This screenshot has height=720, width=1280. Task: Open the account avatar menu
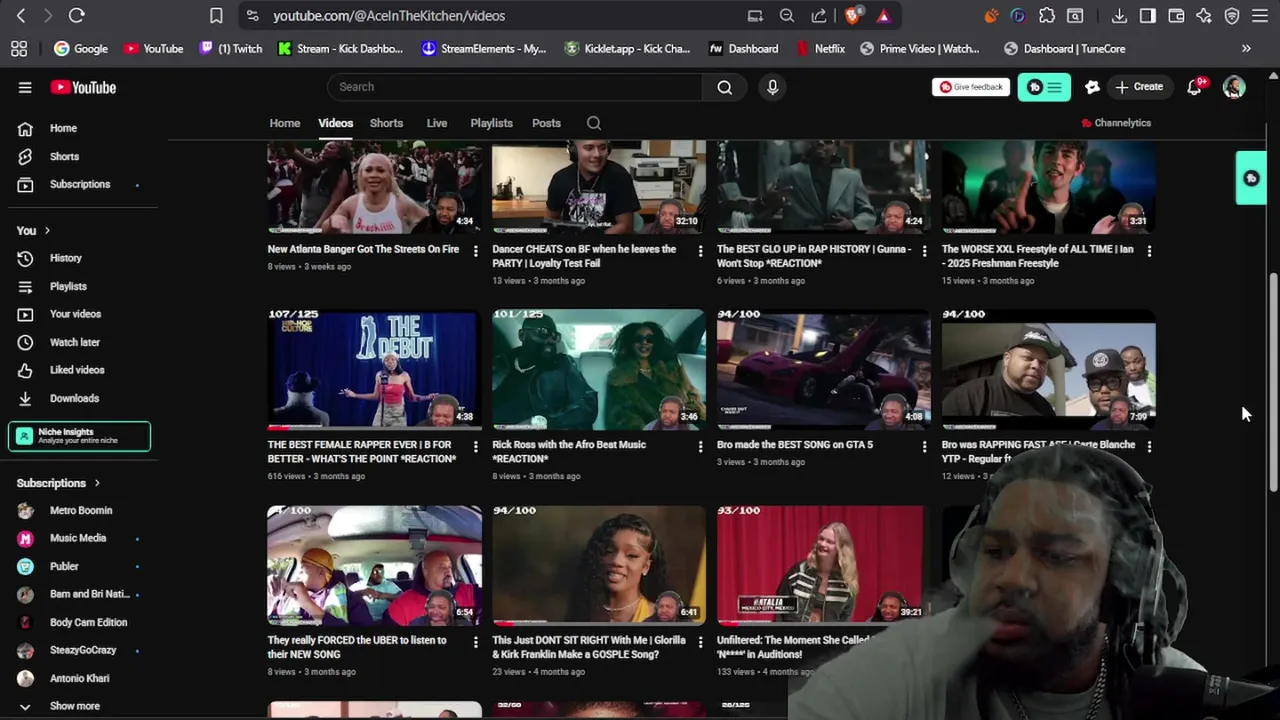click(1234, 87)
